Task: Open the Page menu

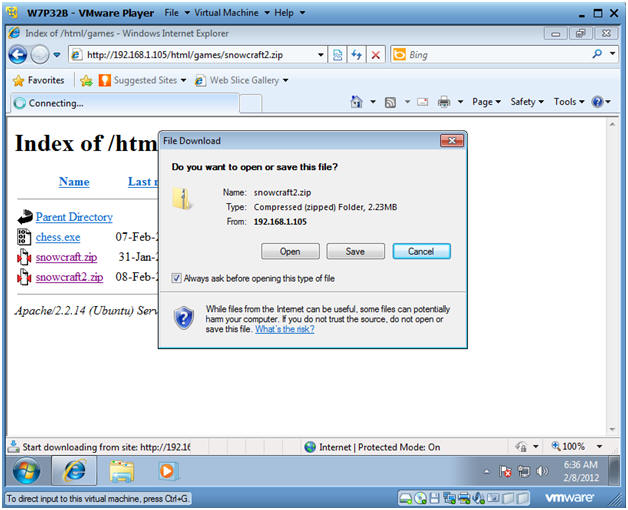Action: (486, 102)
